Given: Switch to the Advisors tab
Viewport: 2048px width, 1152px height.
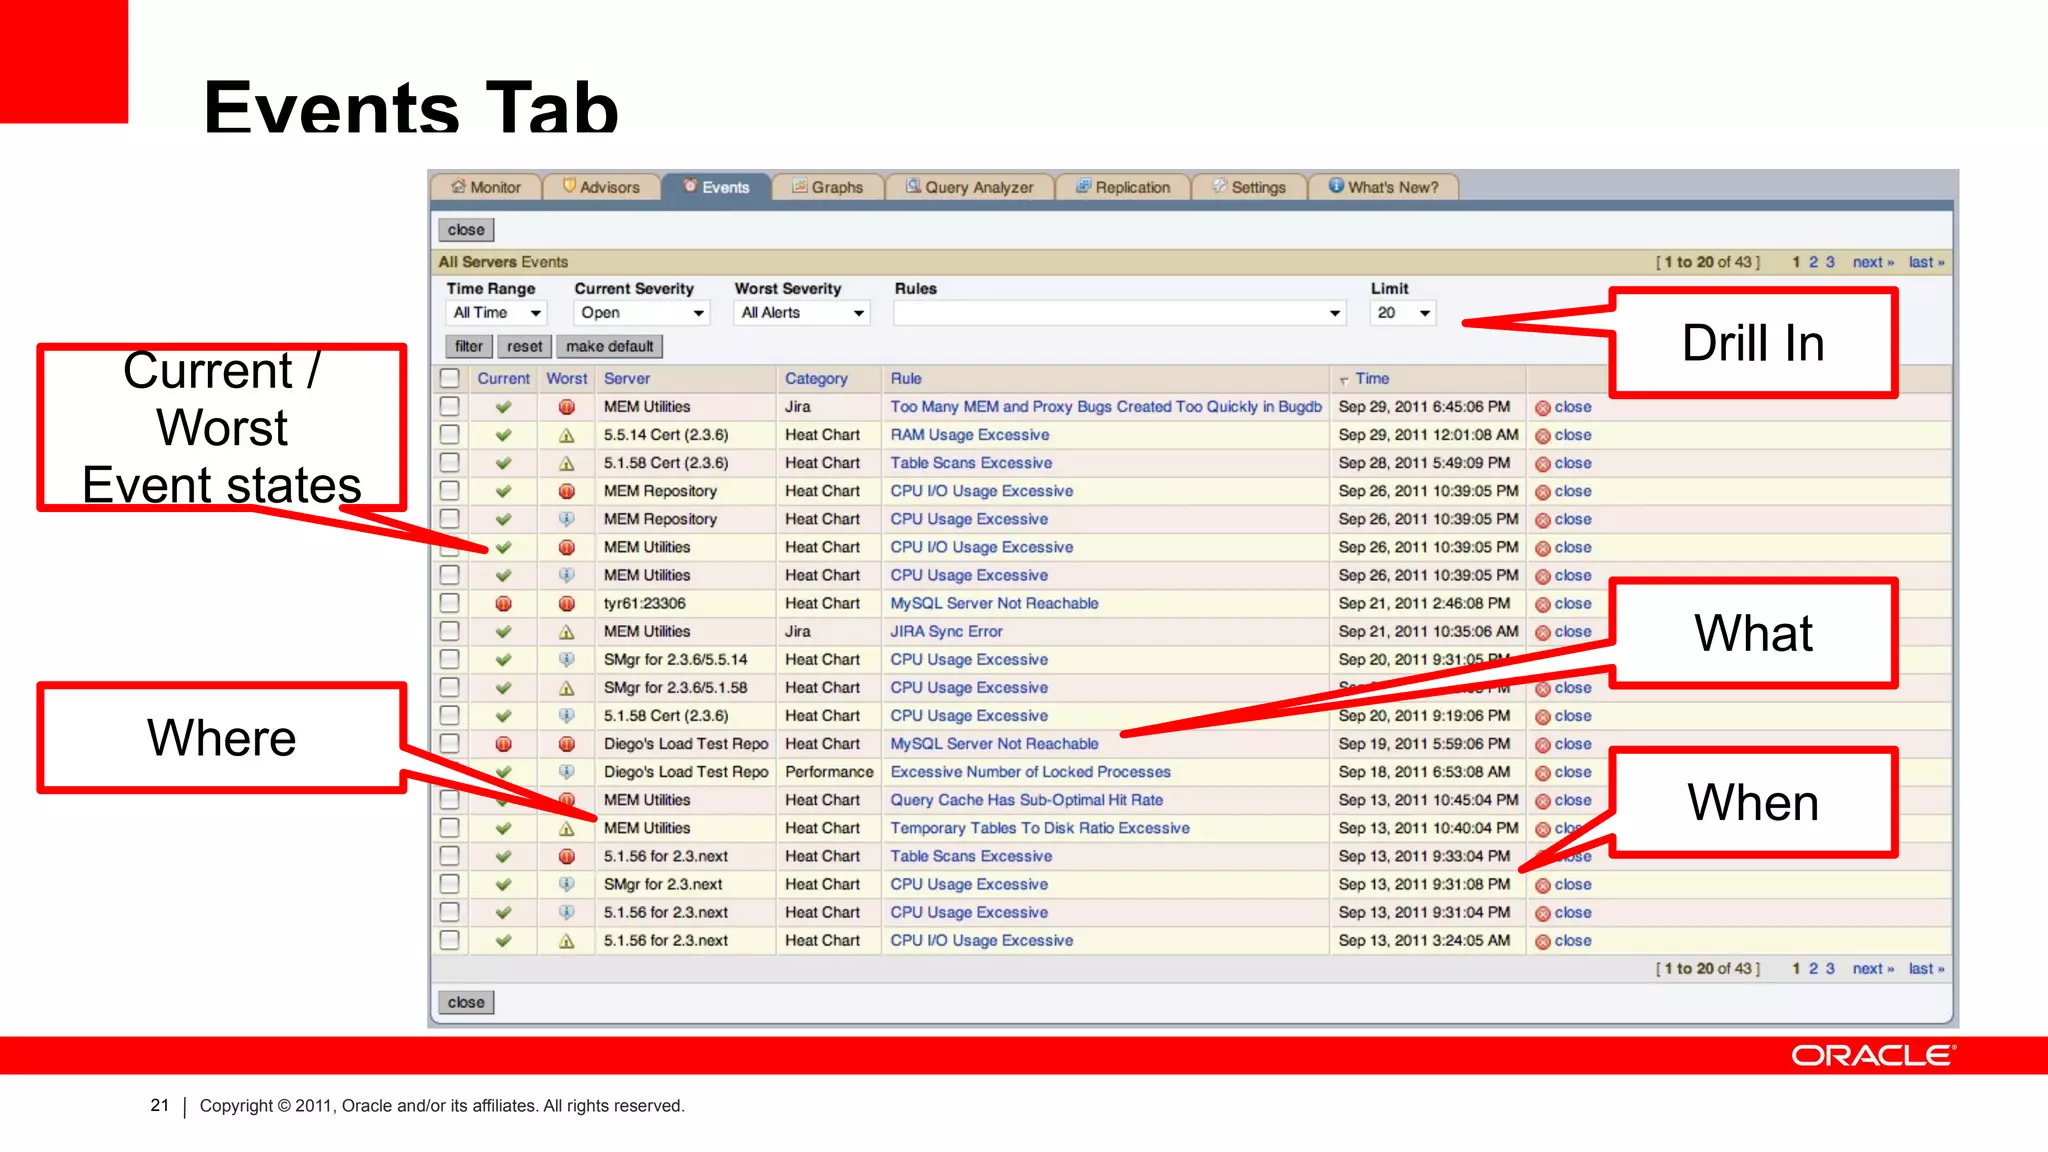Looking at the screenshot, I should pos(601,187).
